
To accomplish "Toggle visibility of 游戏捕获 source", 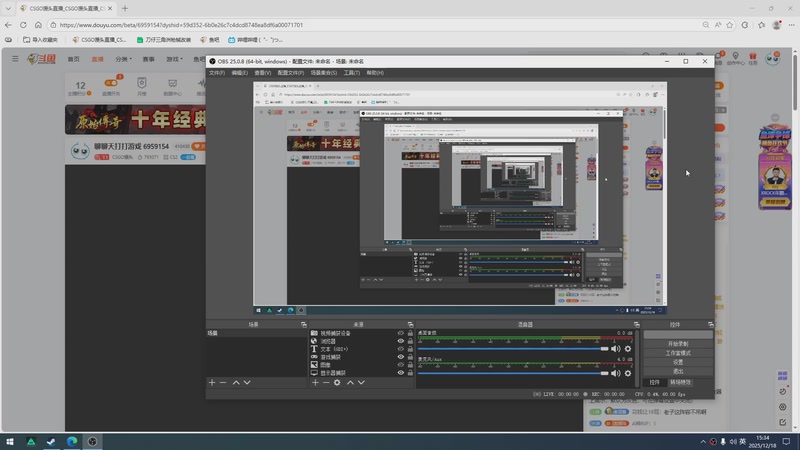I will [x=401, y=357].
